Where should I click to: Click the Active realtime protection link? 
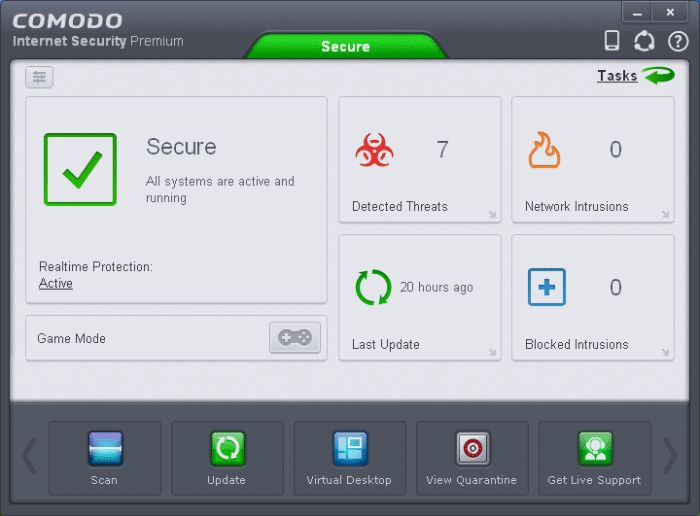(56, 283)
